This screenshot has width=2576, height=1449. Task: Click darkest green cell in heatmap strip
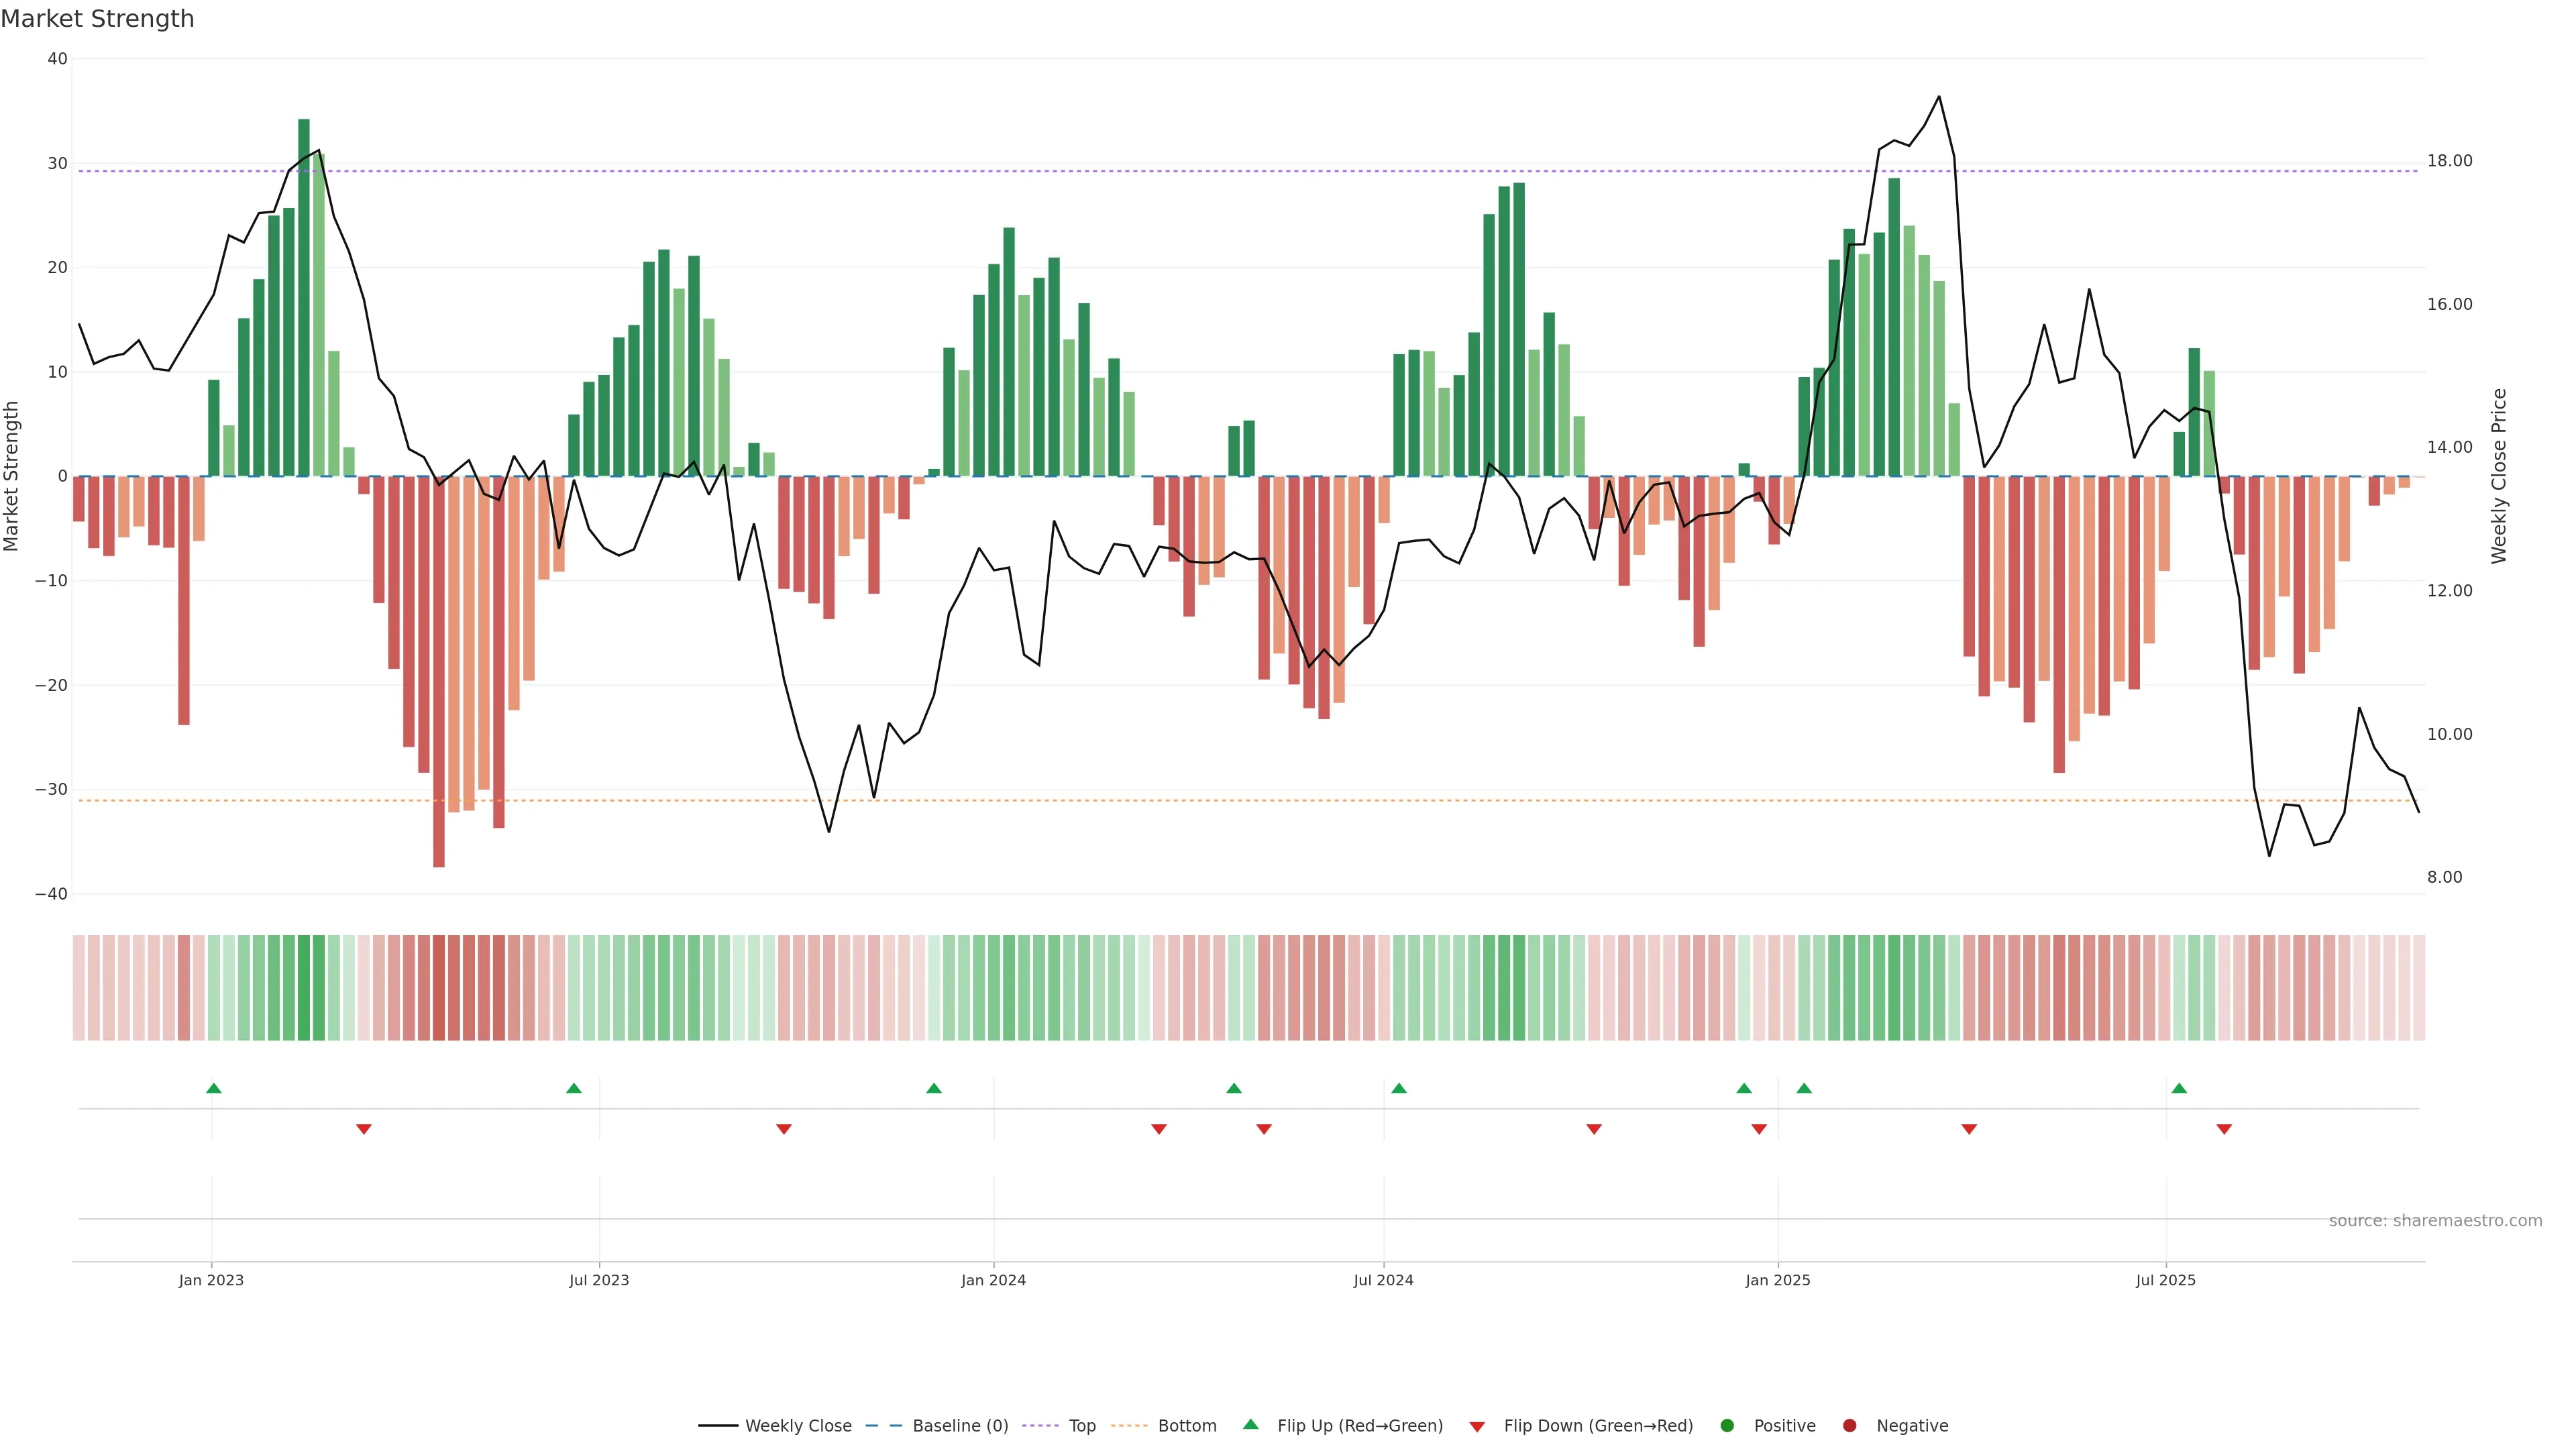304,988
